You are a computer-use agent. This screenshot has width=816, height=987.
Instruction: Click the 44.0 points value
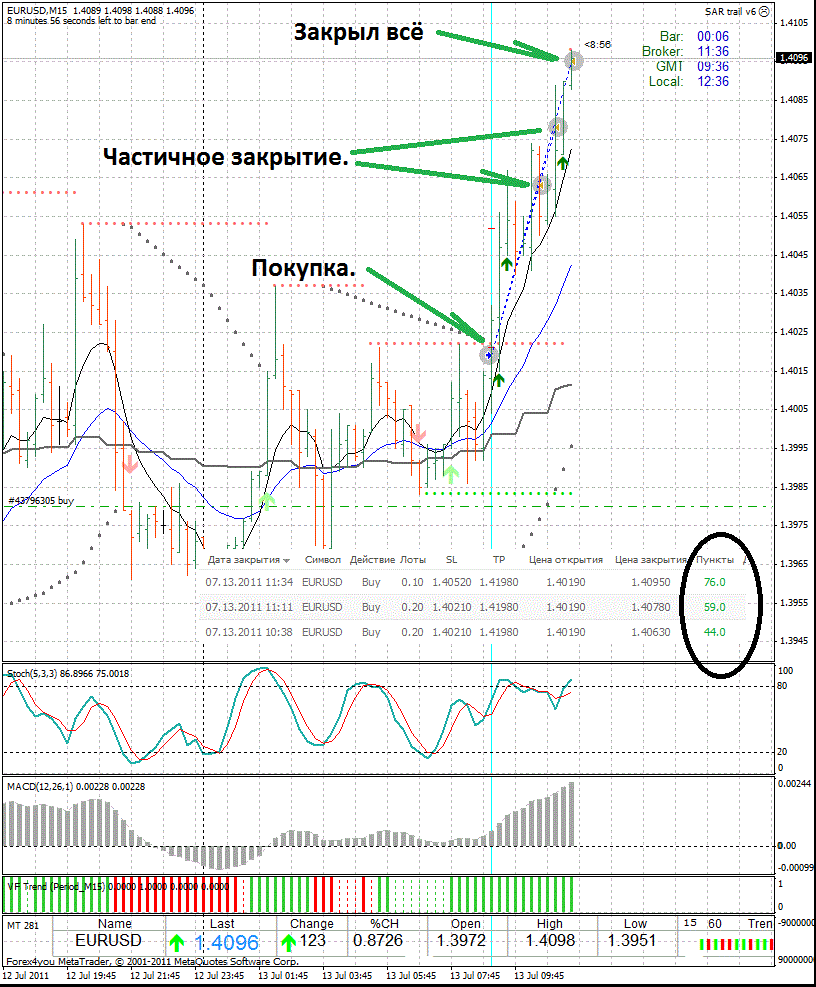715,632
